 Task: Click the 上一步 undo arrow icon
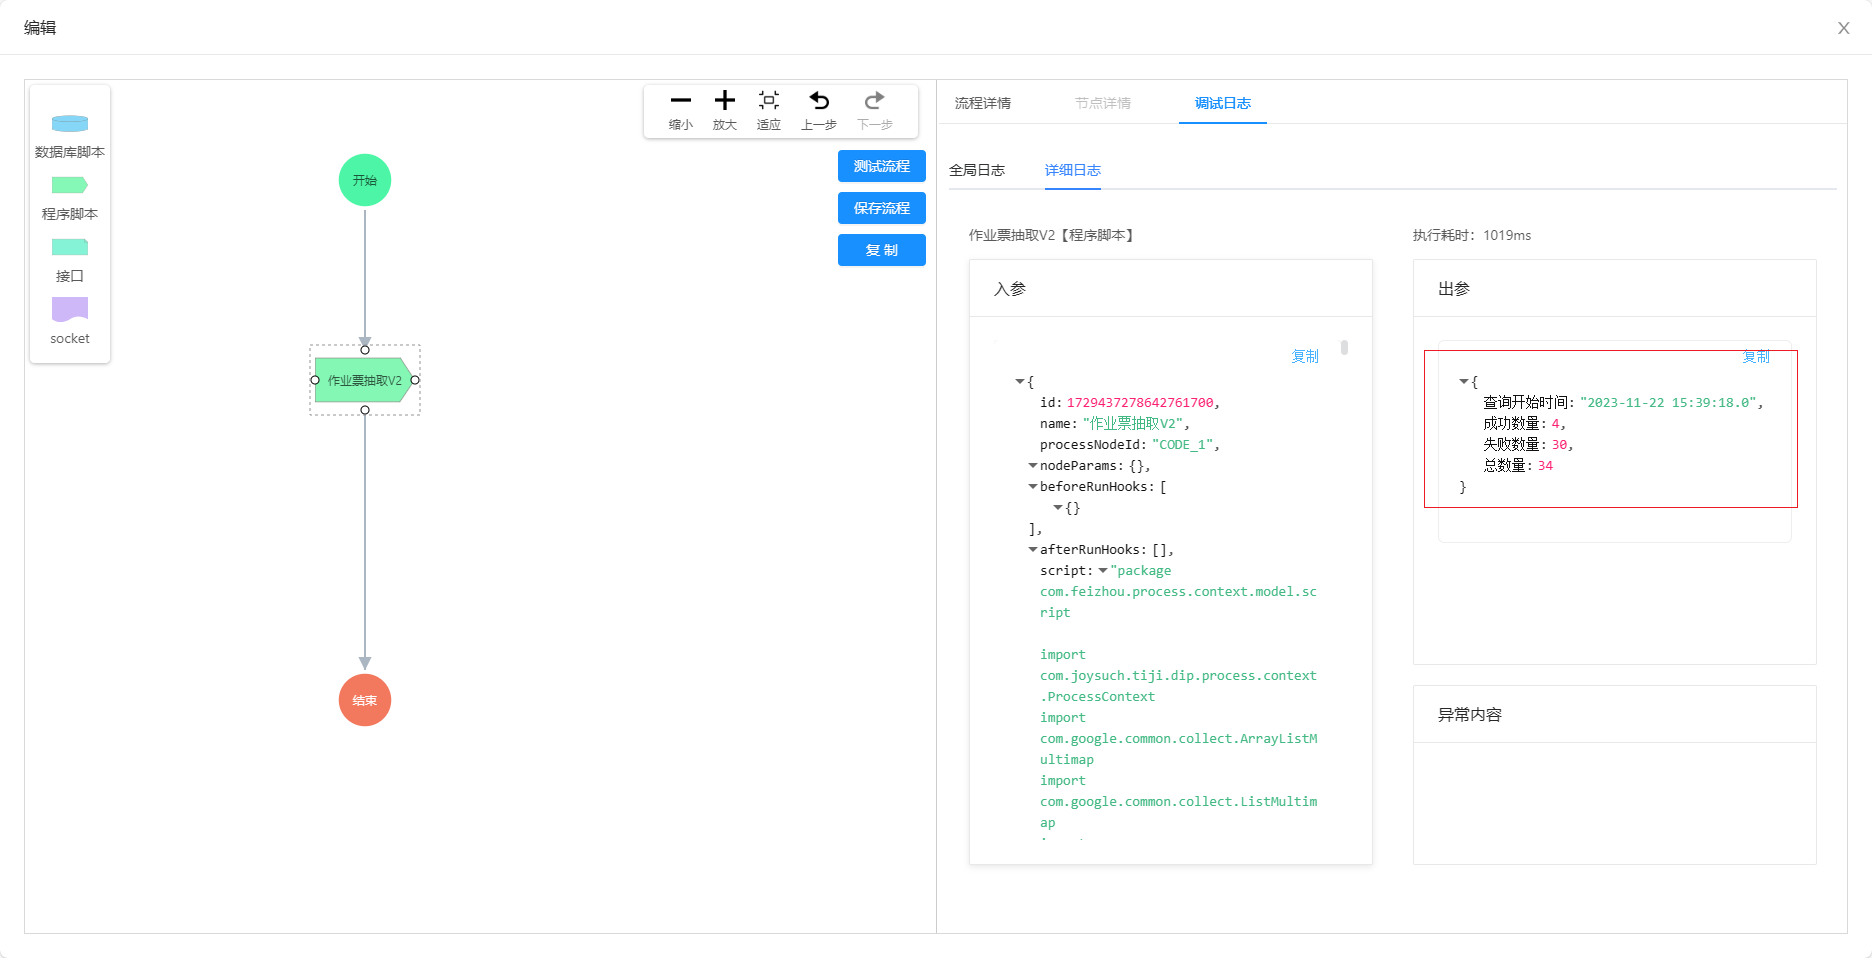(819, 100)
